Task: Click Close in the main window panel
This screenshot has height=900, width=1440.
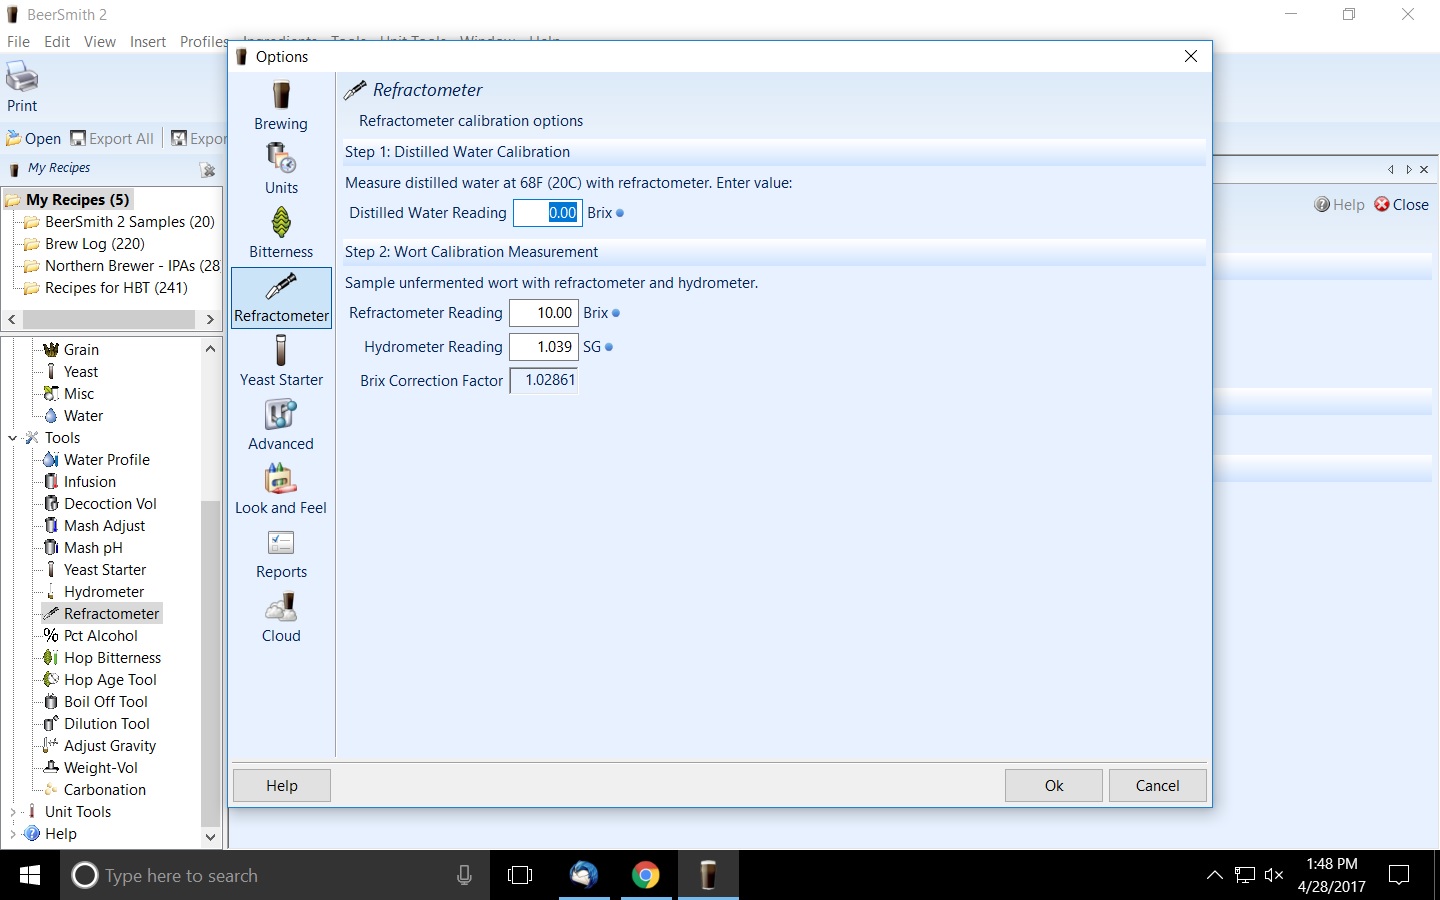Action: pos(1401,205)
